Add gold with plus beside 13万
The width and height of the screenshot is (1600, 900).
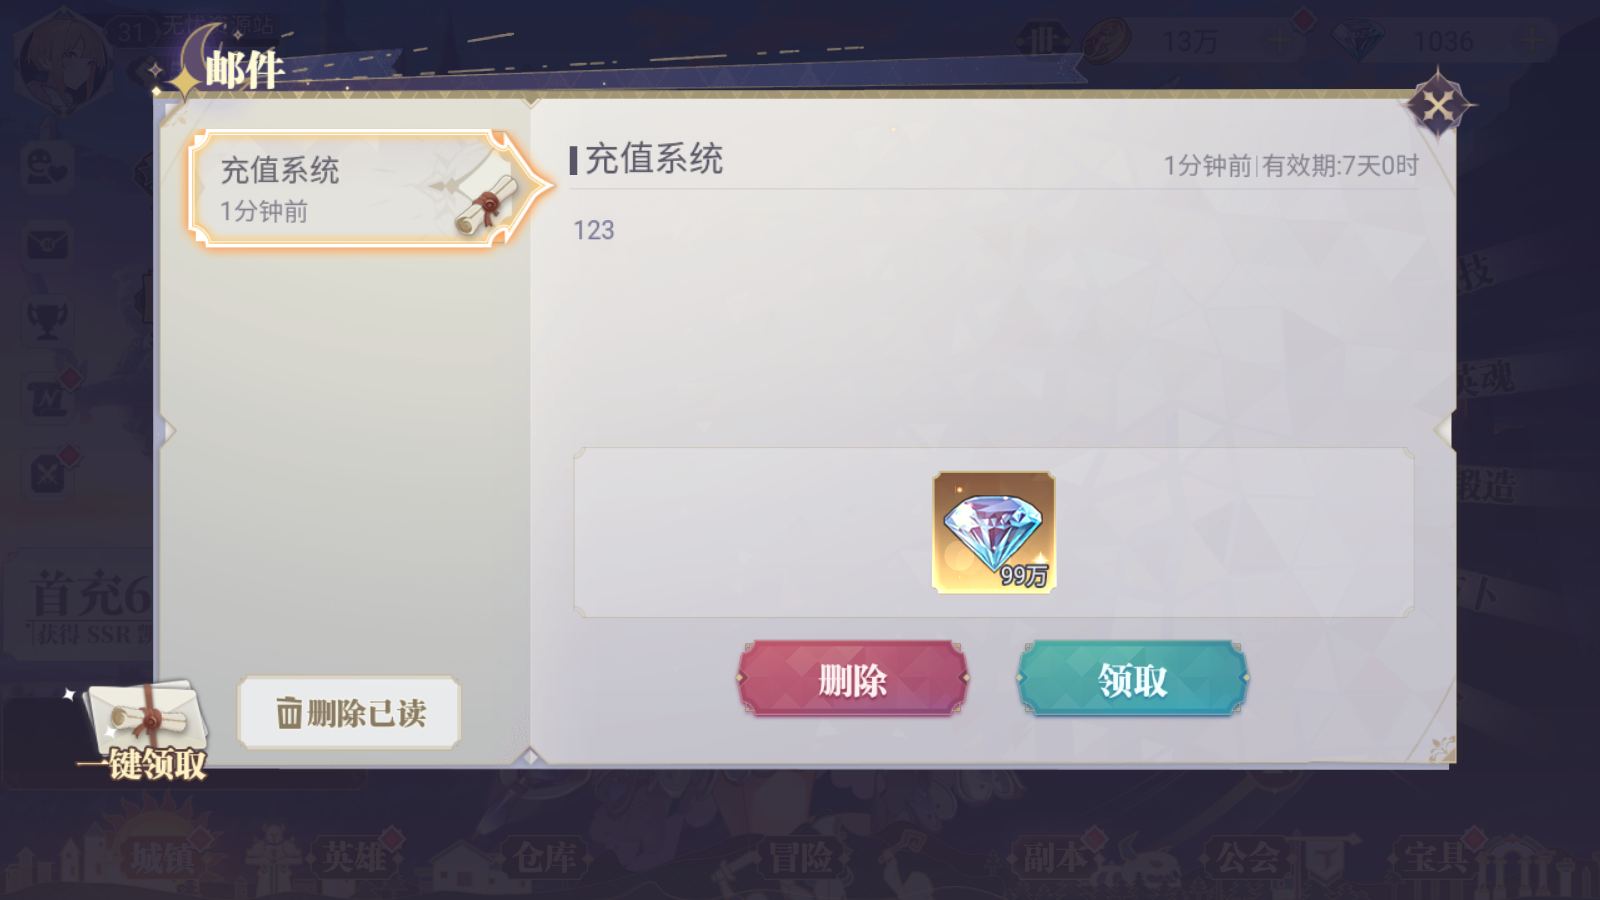tap(1279, 41)
